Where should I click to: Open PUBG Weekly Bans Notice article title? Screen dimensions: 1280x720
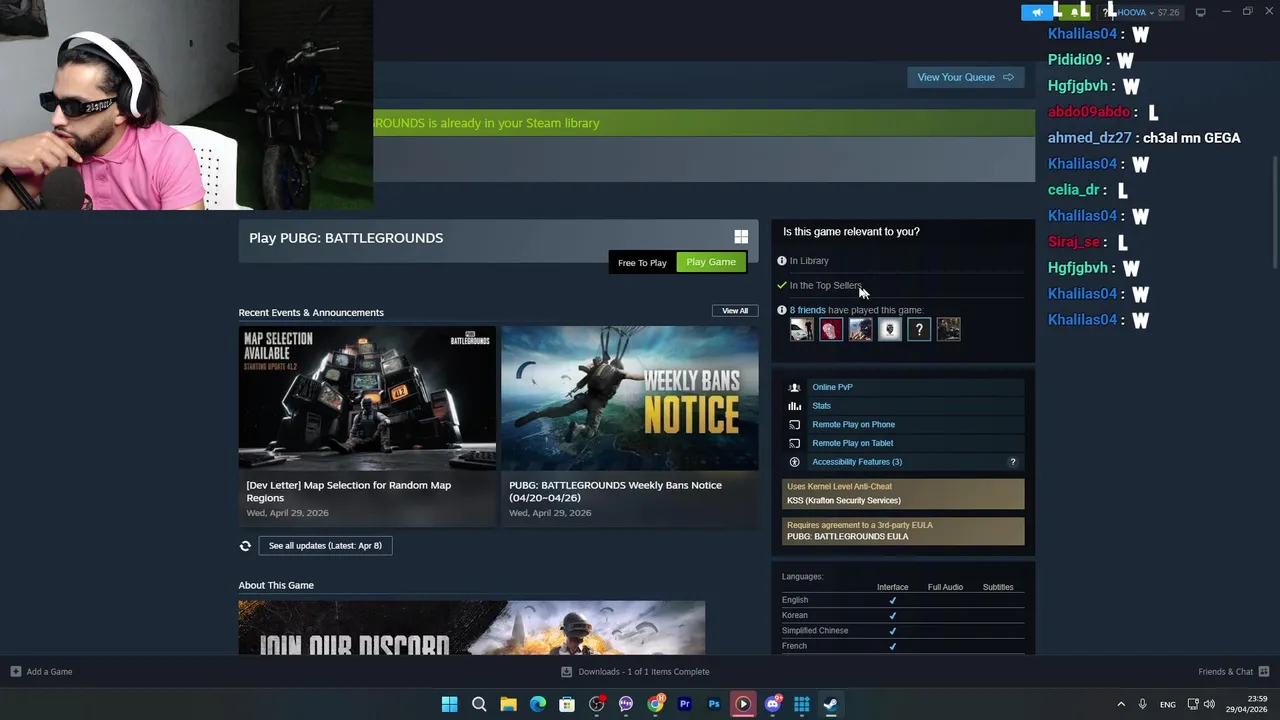[615, 491]
